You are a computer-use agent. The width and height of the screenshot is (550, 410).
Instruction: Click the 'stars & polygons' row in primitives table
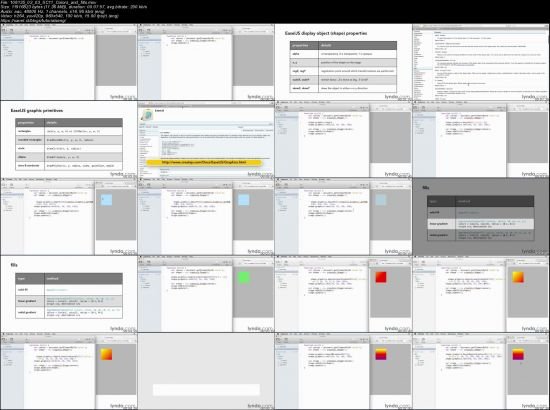(69, 166)
